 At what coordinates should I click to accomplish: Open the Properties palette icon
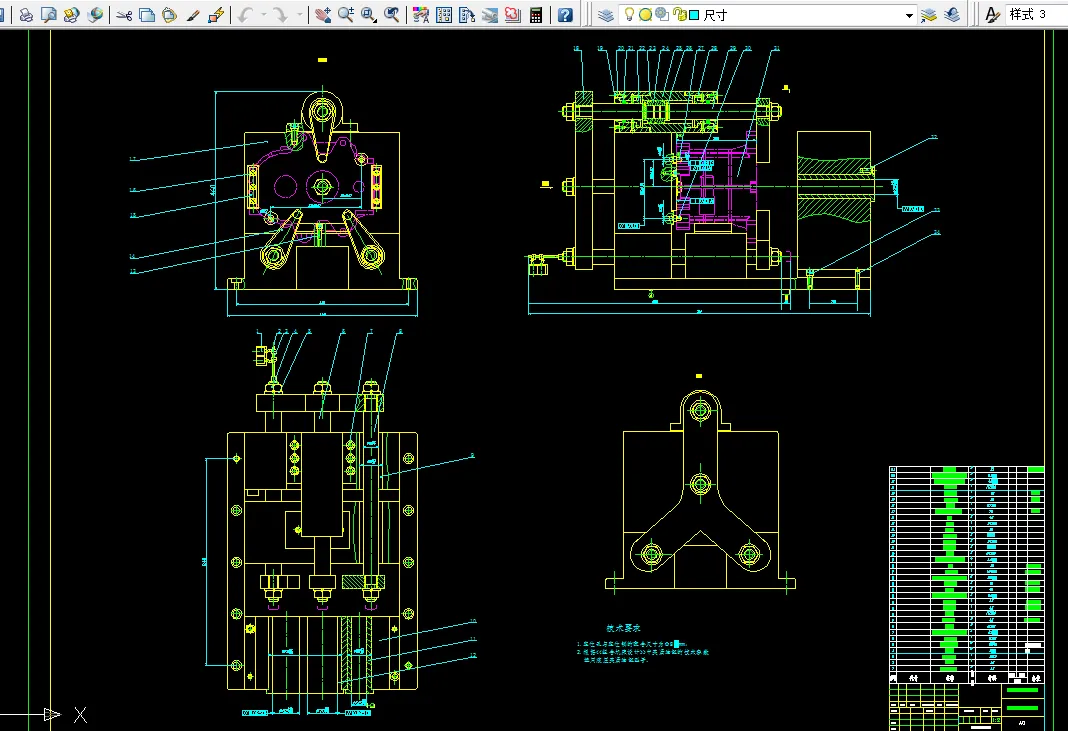tap(421, 14)
